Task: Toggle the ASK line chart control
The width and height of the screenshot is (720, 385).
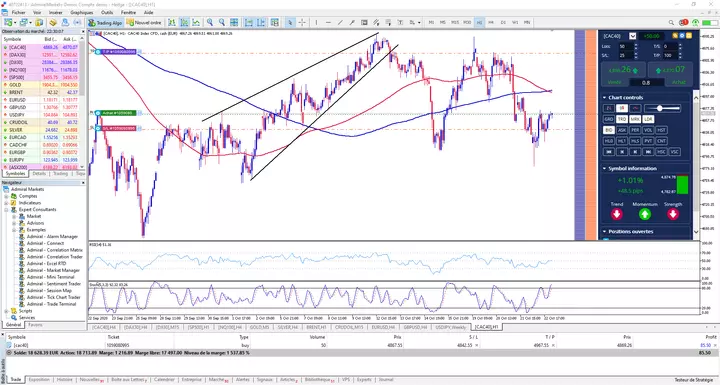Action: 622,130
